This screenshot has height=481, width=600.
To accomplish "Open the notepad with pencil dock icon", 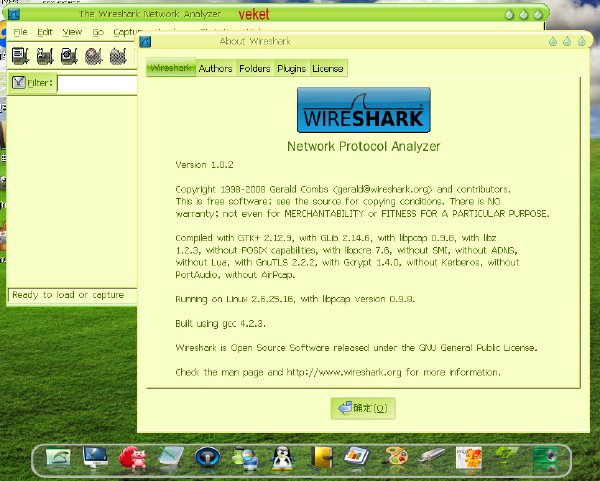I will 171,456.
